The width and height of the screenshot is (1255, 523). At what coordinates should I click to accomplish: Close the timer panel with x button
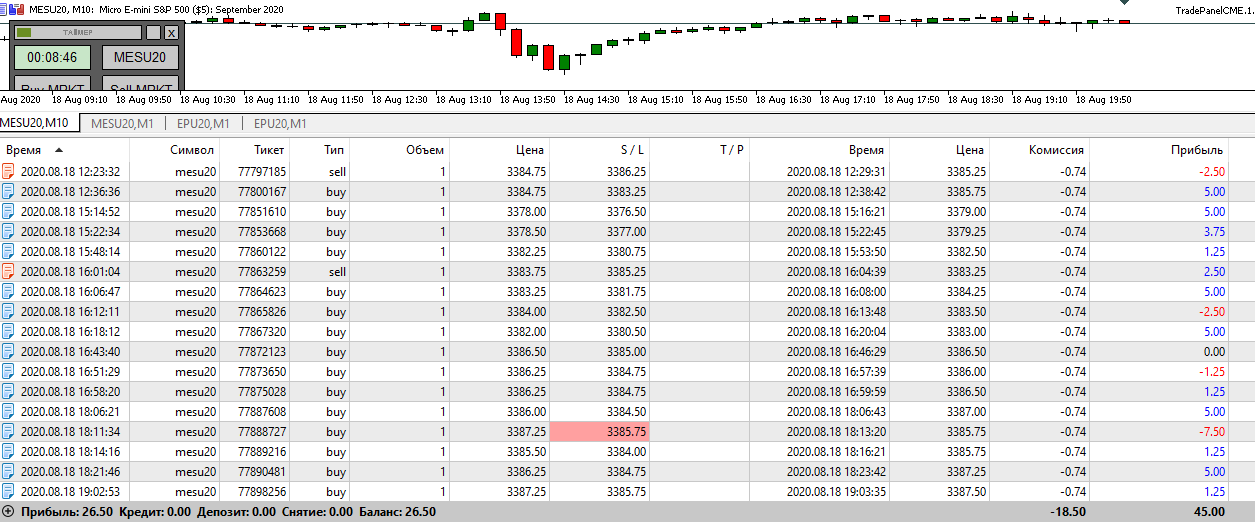[x=171, y=33]
